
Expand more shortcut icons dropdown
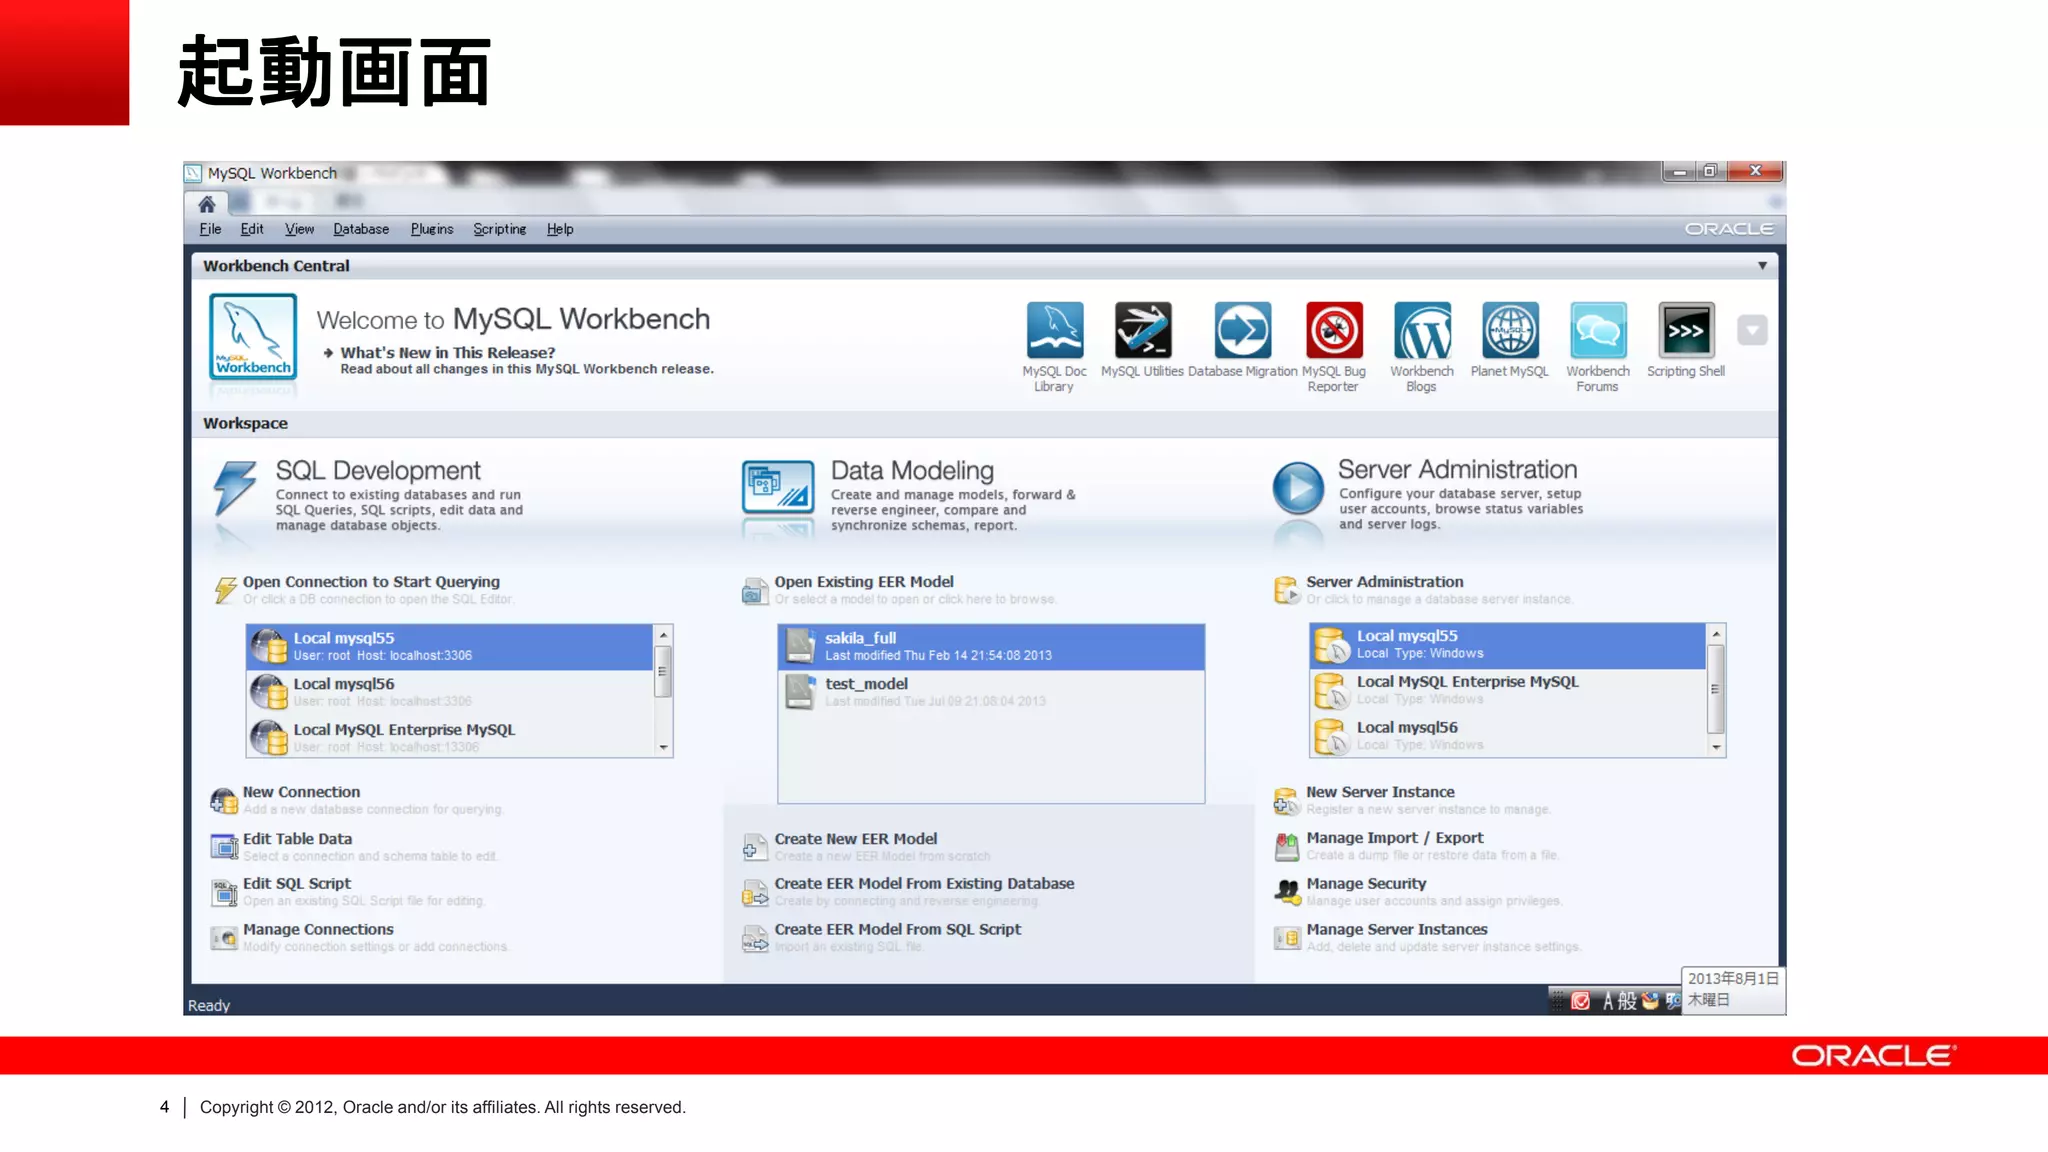1752,330
